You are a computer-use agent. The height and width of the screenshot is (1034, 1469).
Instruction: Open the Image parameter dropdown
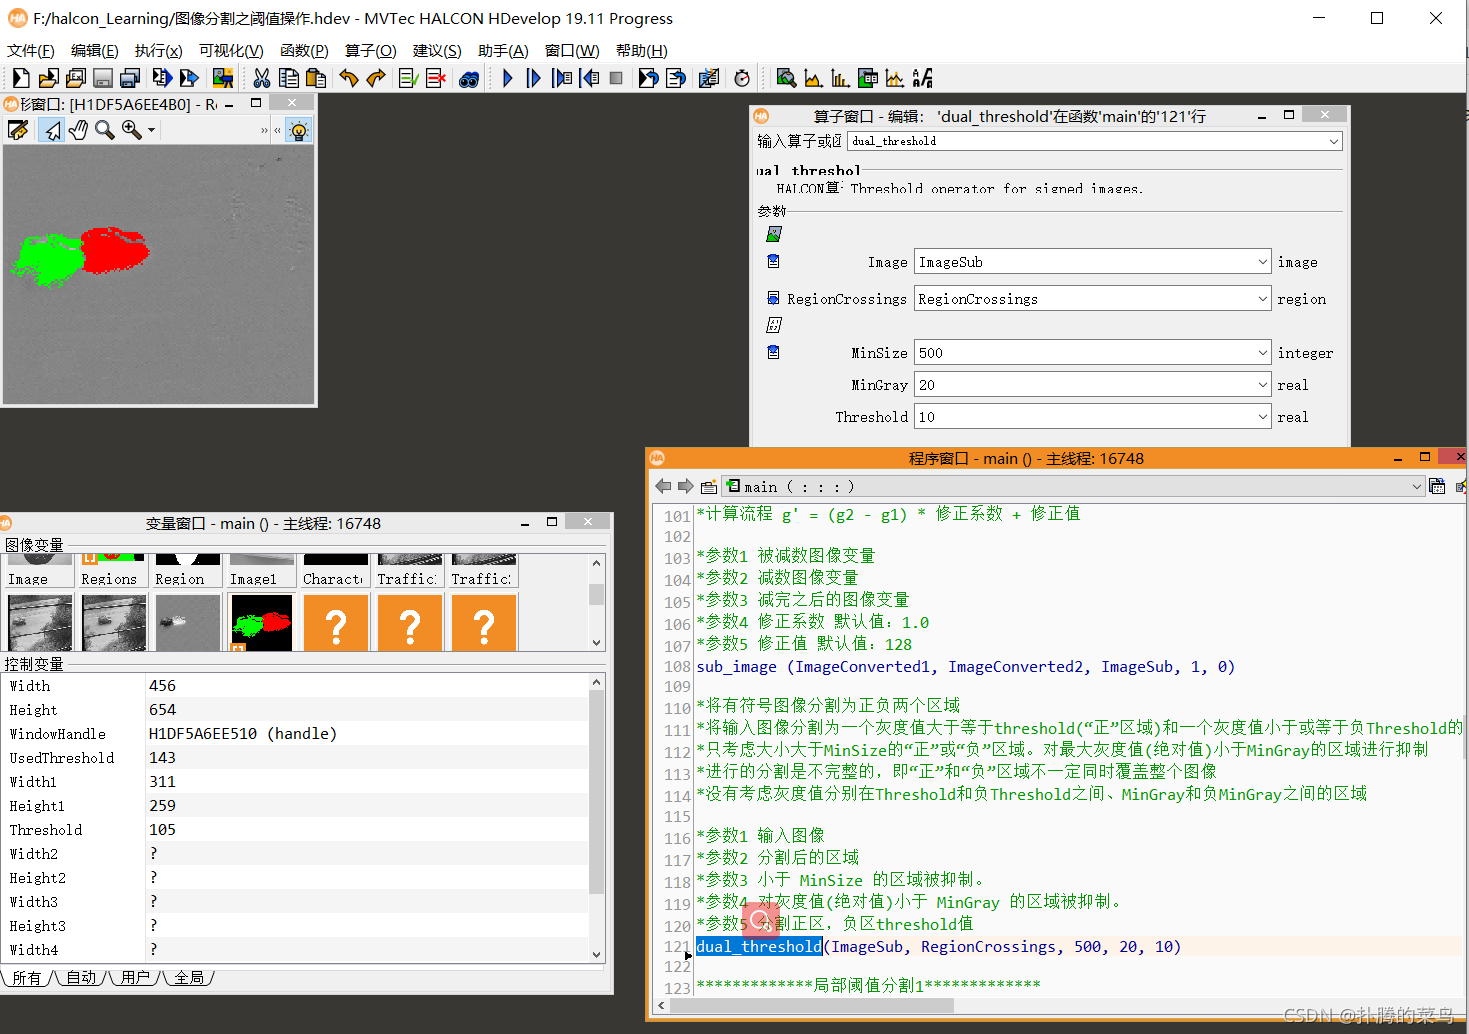[1263, 262]
